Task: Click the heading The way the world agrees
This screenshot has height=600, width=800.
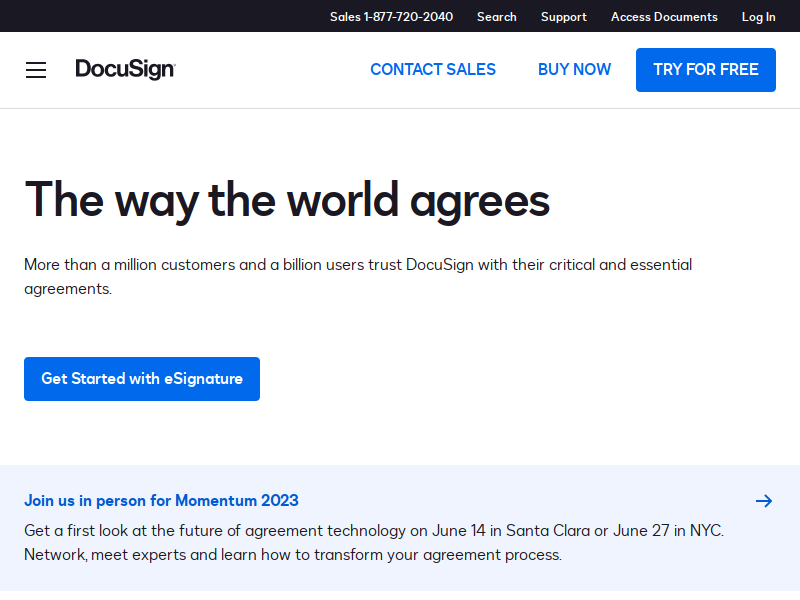Action: 287,201
